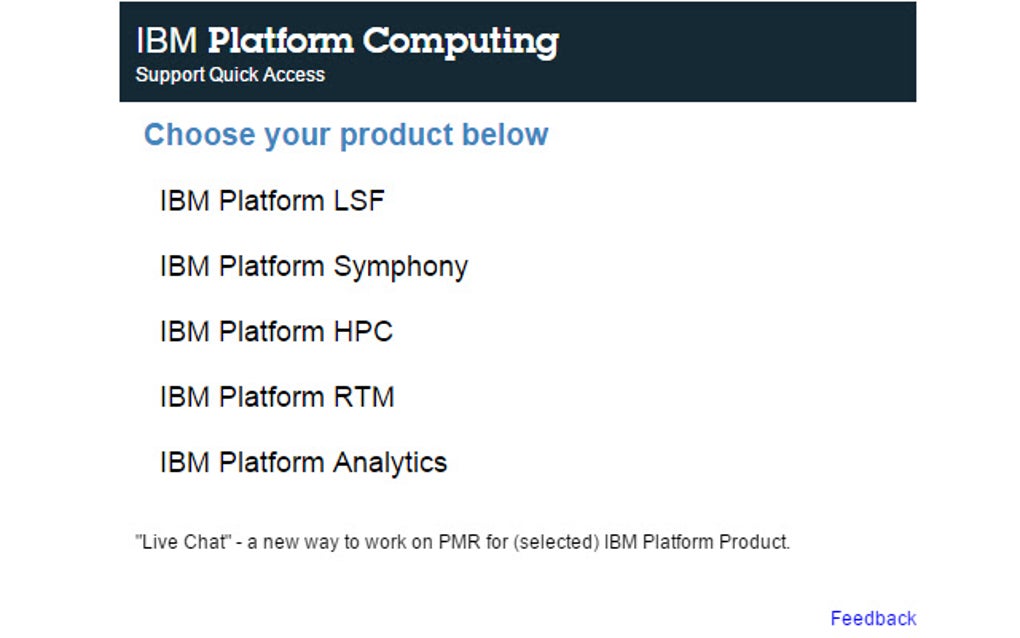Select IBM Platform Analytics product

pyautogui.click(x=303, y=463)
